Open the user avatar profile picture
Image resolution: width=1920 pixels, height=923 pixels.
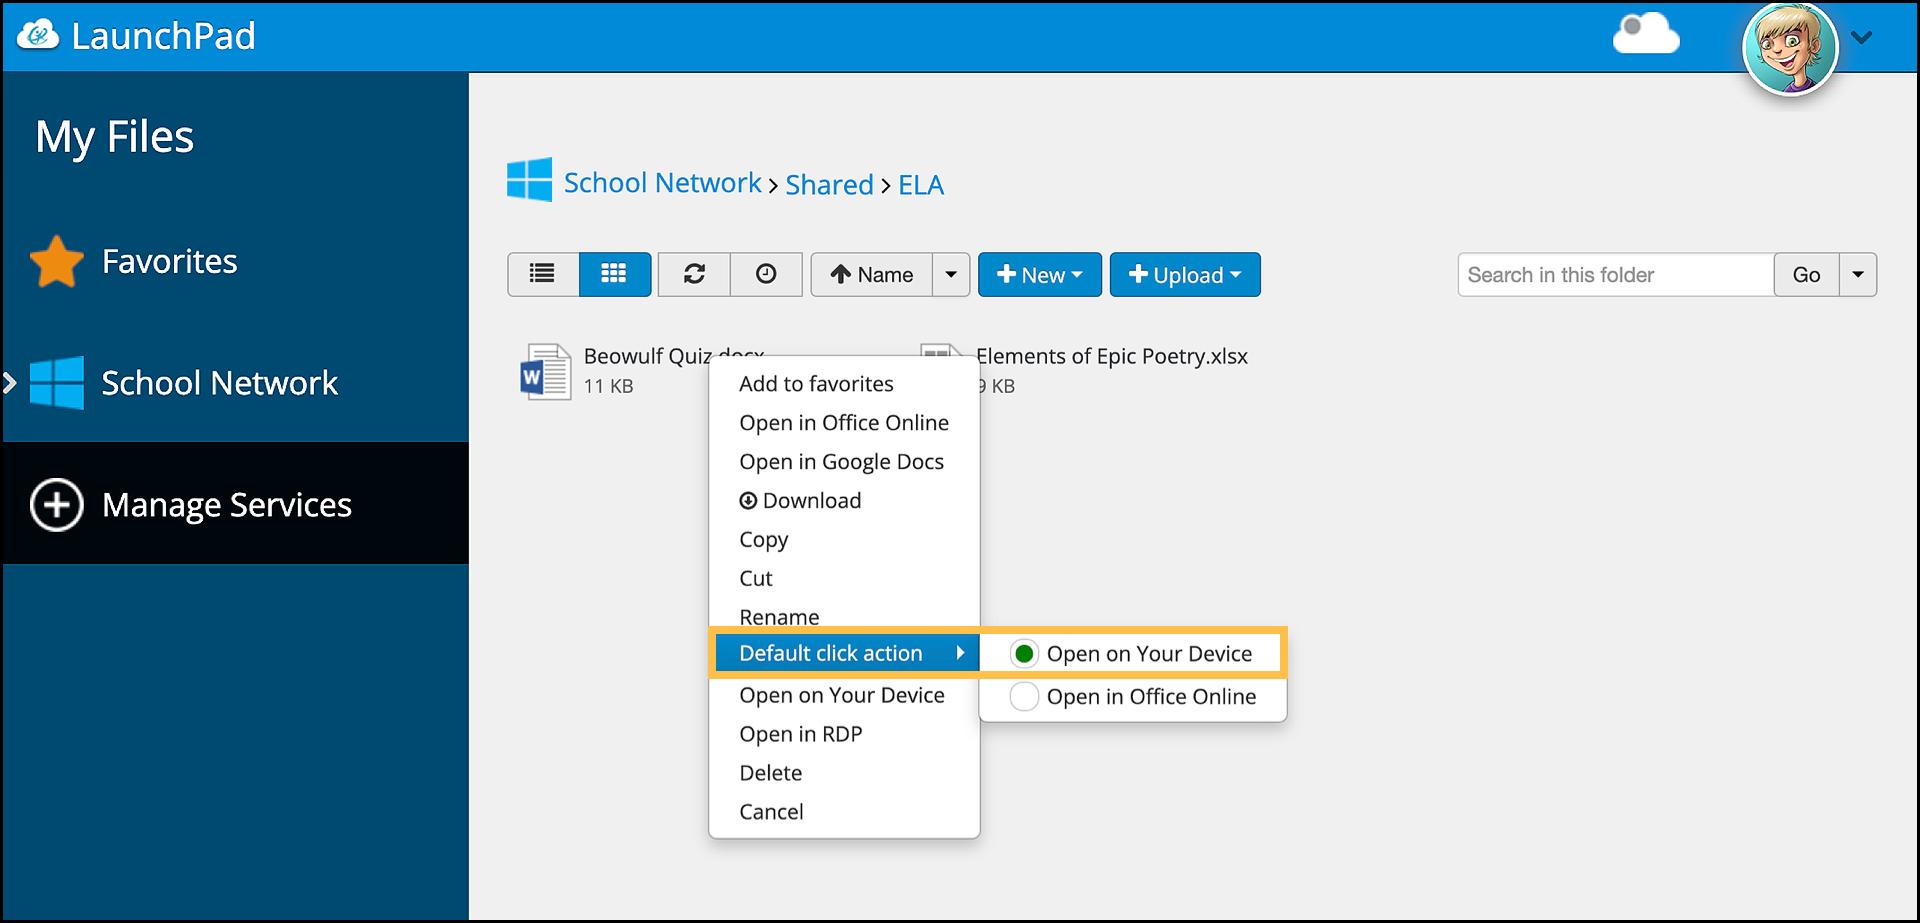click(1789, 48)
